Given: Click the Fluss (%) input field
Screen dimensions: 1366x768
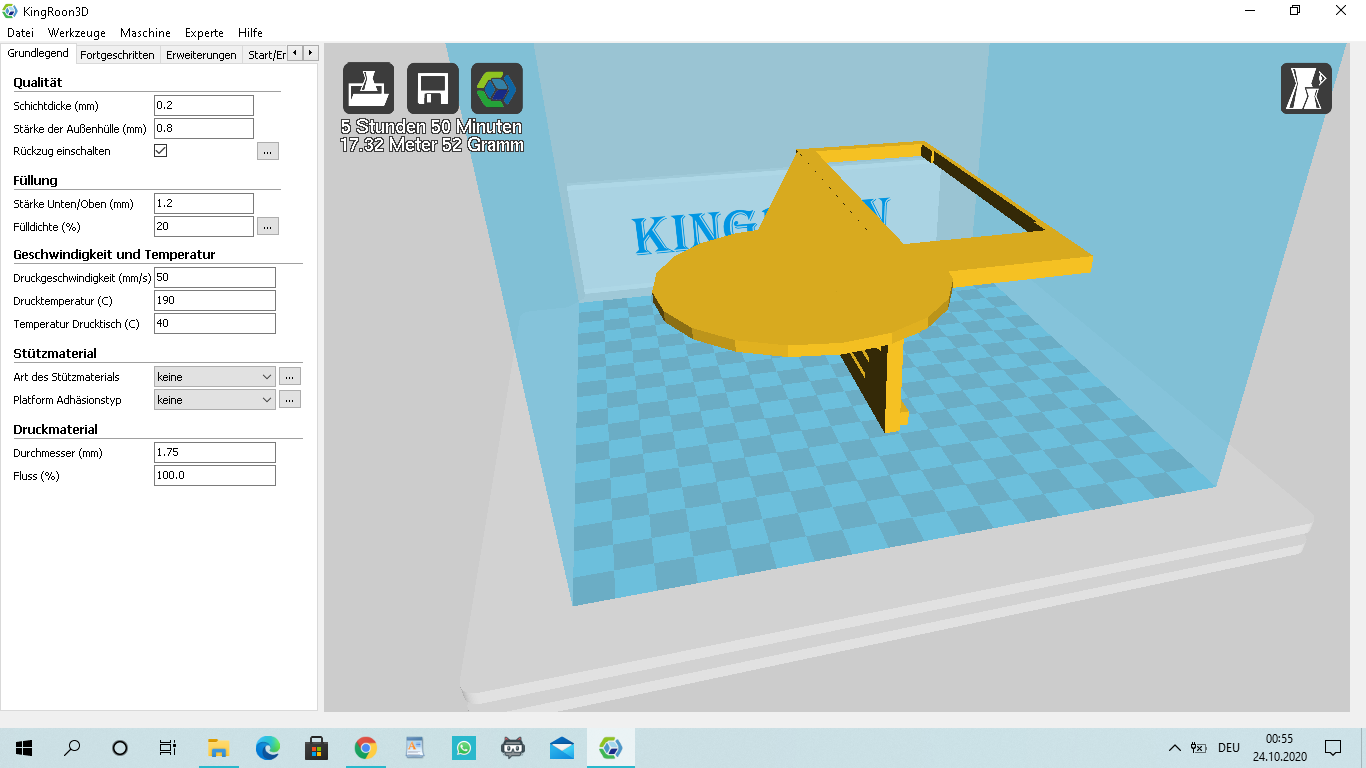Looking at the screenshot, I should pos(214,475).
